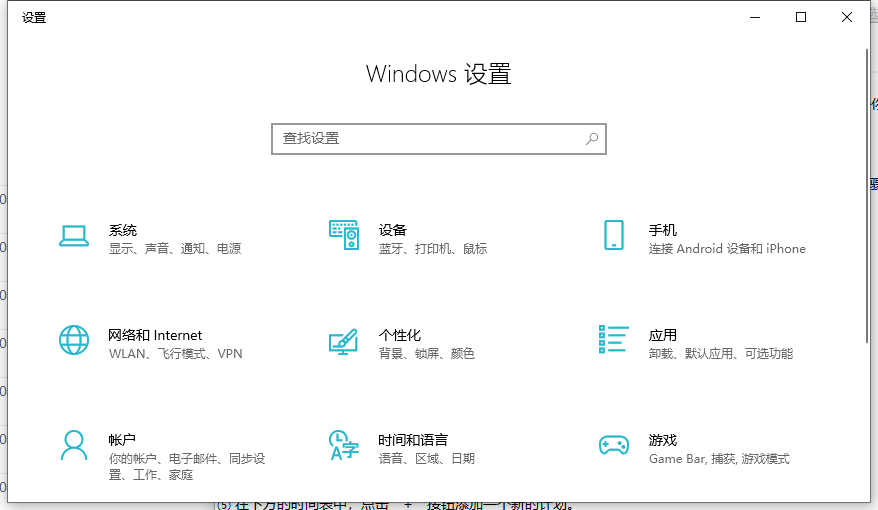Screen dimensions: 878x510
Task: Click the clock and letter 时间和语言 icon
Action: click(343, 445)
